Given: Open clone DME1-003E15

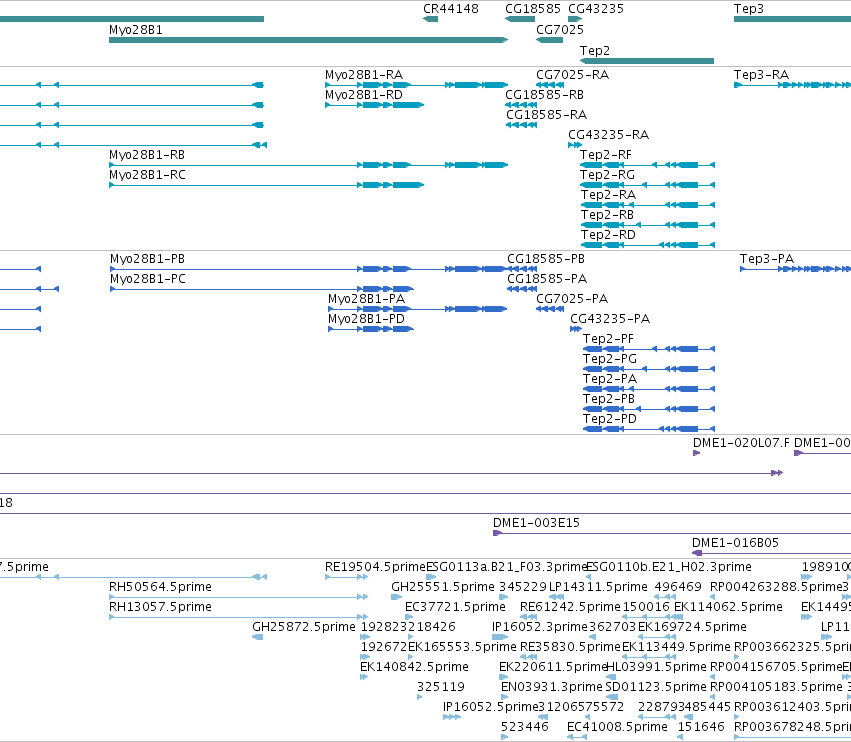Looking at the screenshot, I should 672,533.
